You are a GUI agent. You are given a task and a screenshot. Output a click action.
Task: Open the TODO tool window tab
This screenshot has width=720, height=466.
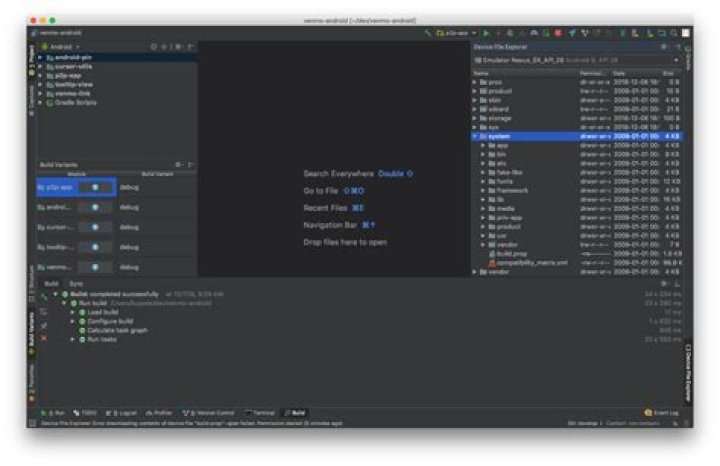click(x=85, y=413)
